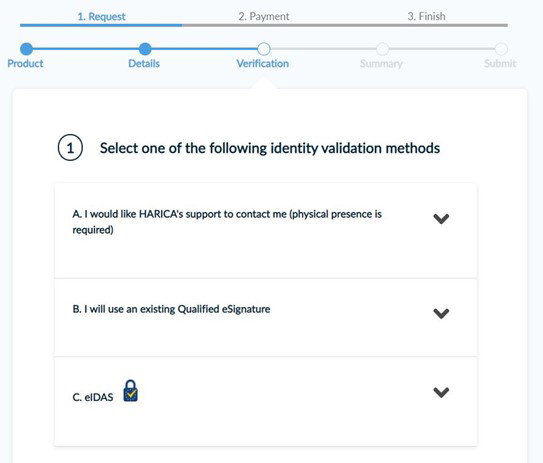Select 'I will use an existing Qualified eSignature'
Image resolution: width=543 pixels, height=463 pixels.
click(x=266, y=317)
